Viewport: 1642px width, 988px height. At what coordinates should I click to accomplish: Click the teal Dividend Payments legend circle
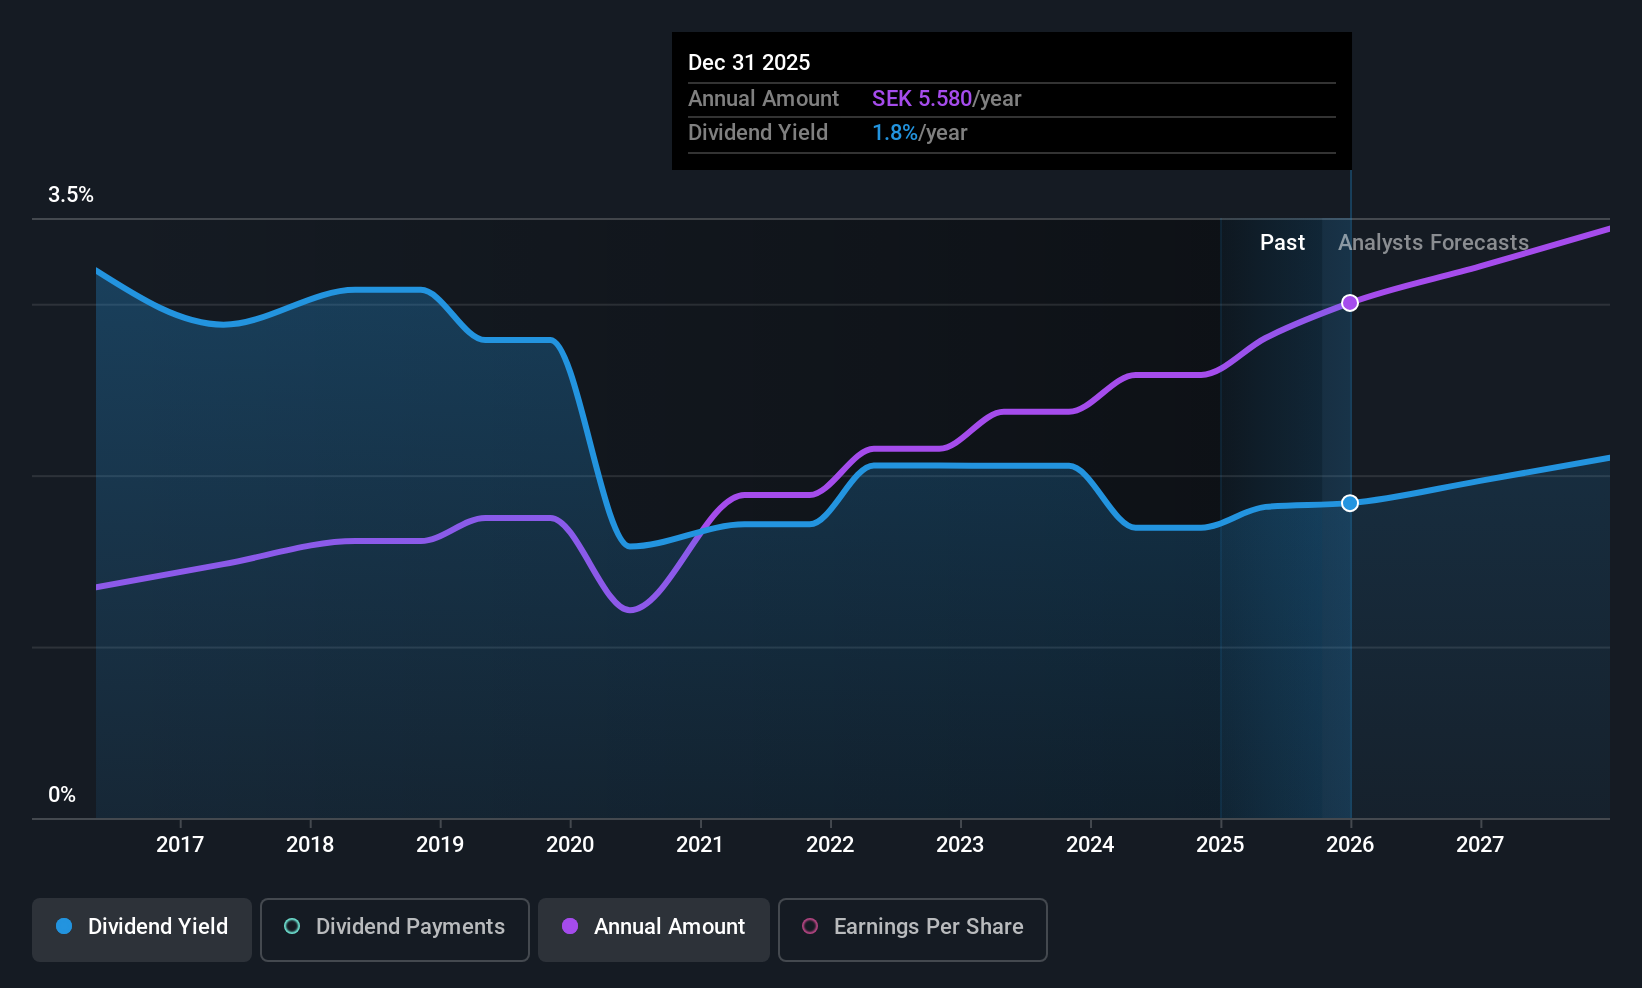292,926
